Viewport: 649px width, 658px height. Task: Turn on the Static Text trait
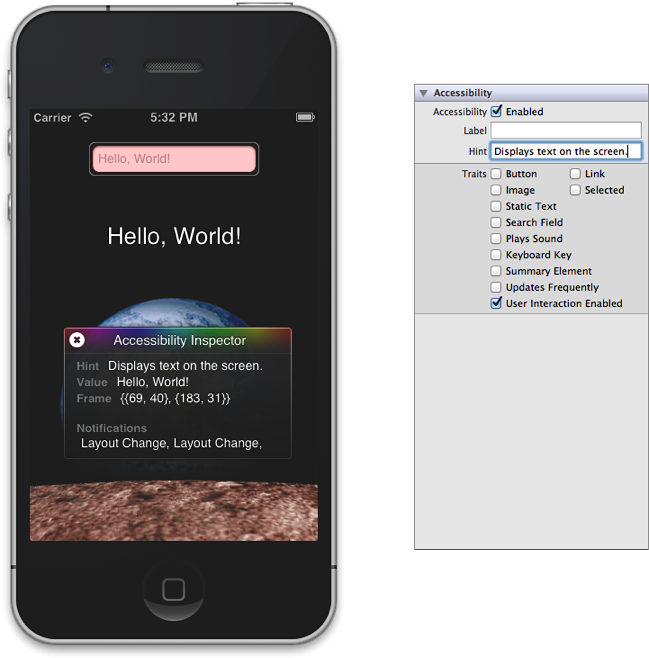(x=497, y=206)
